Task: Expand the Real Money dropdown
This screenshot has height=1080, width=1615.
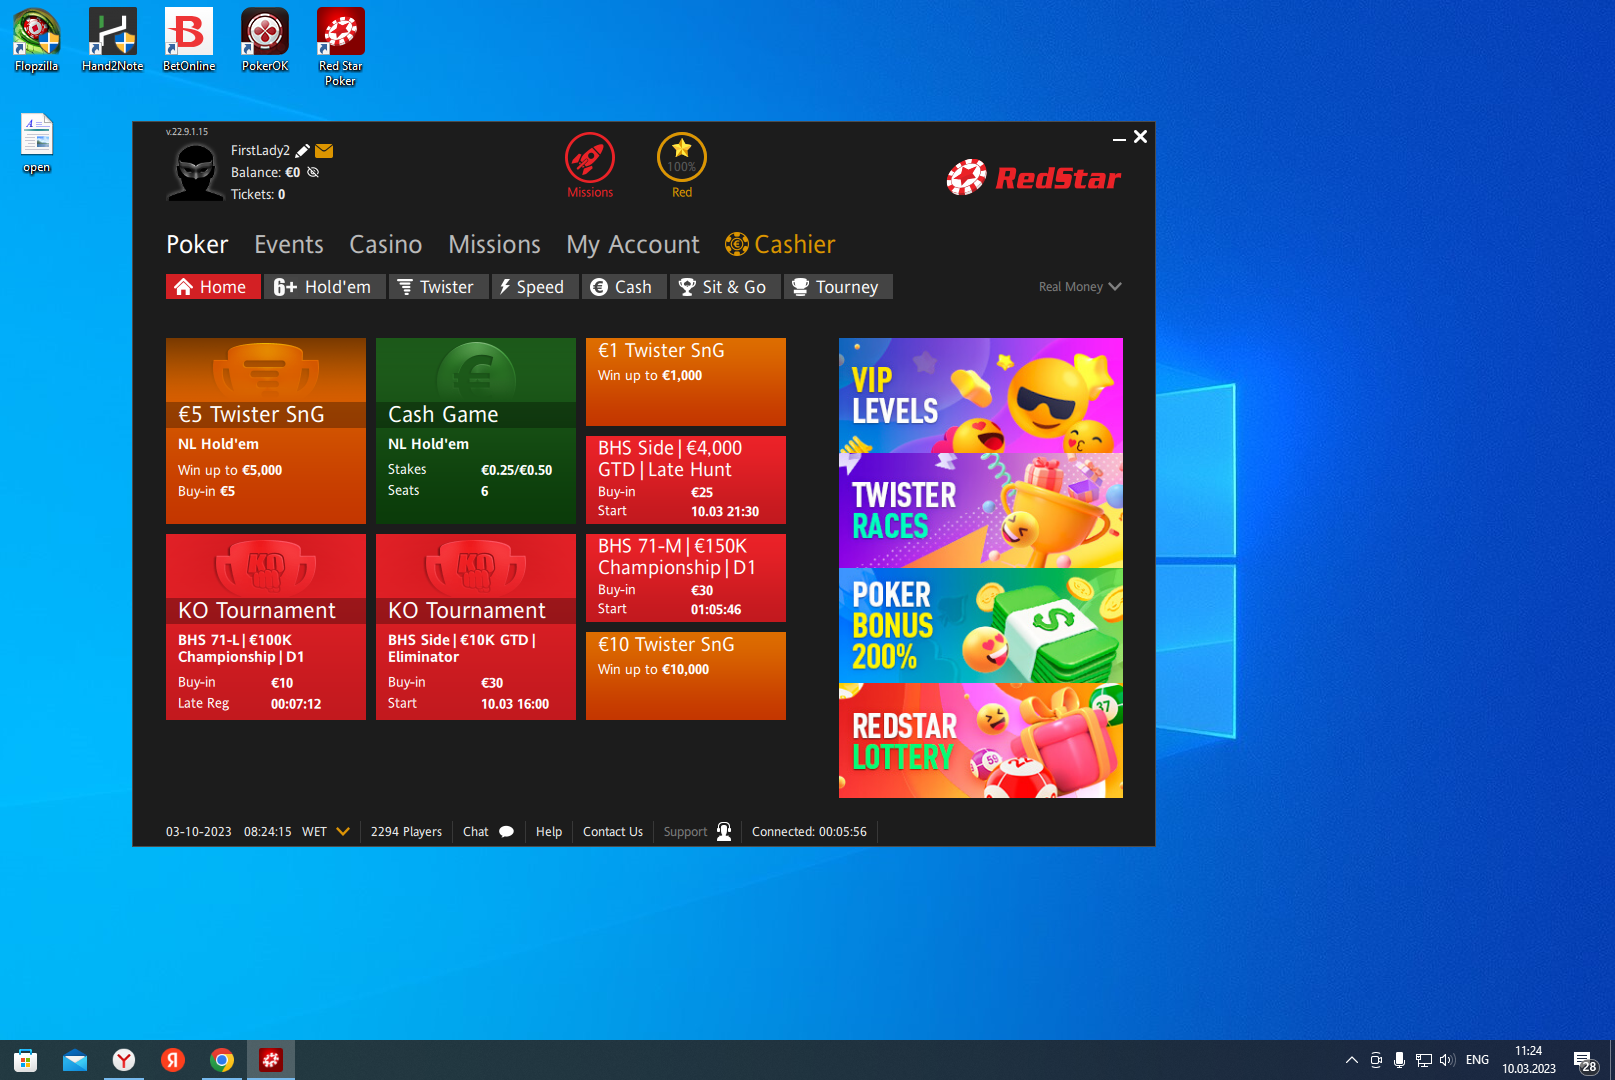Action: [x=1080, y=287]
